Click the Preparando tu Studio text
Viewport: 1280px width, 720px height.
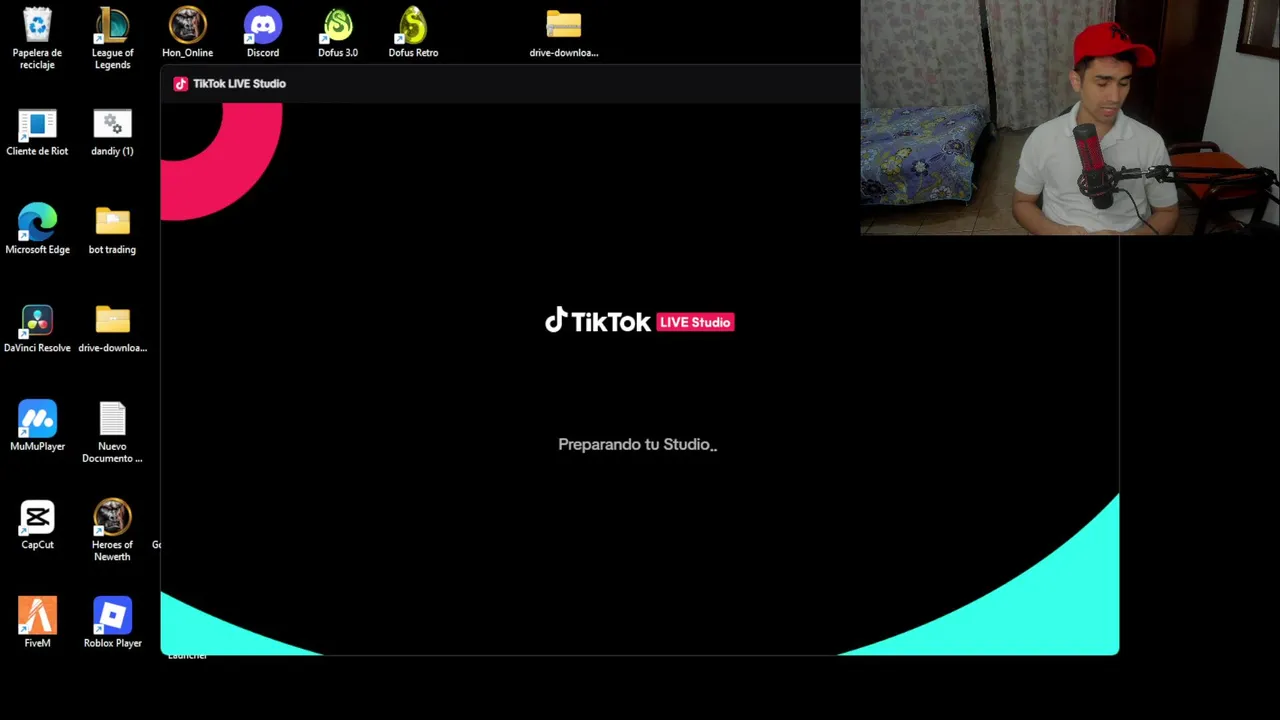coord(637,444)
